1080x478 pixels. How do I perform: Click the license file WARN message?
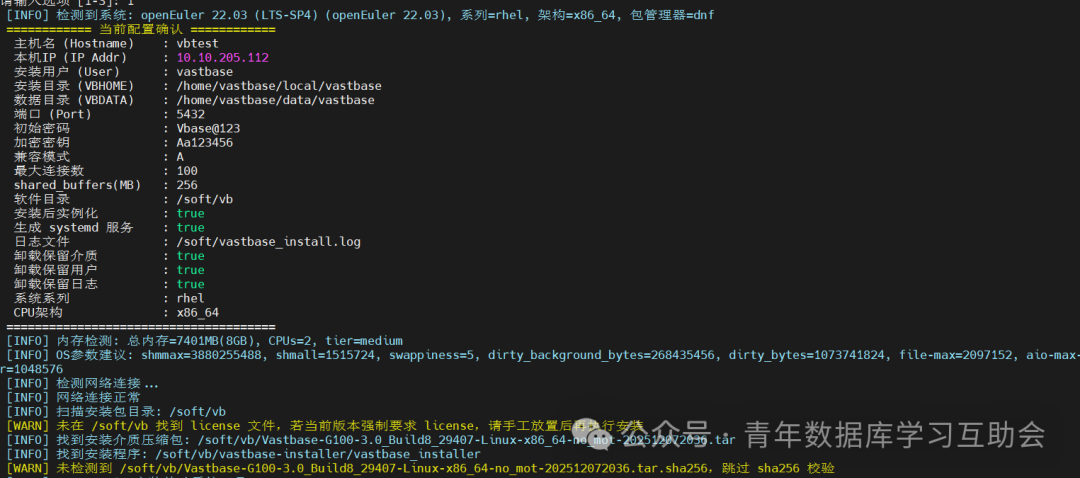click(324, 426)
